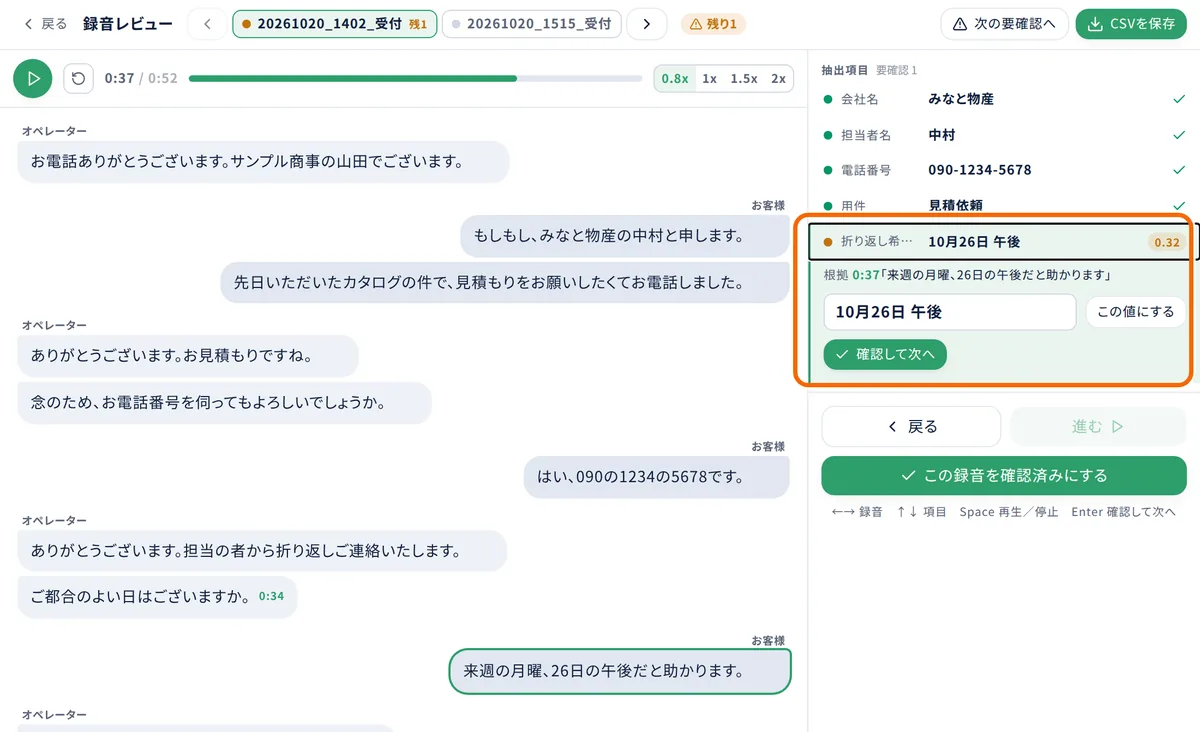This screenshot has width=1200, height=732.
Task: Set playback speed to 1x
Action: coord(709,78)
